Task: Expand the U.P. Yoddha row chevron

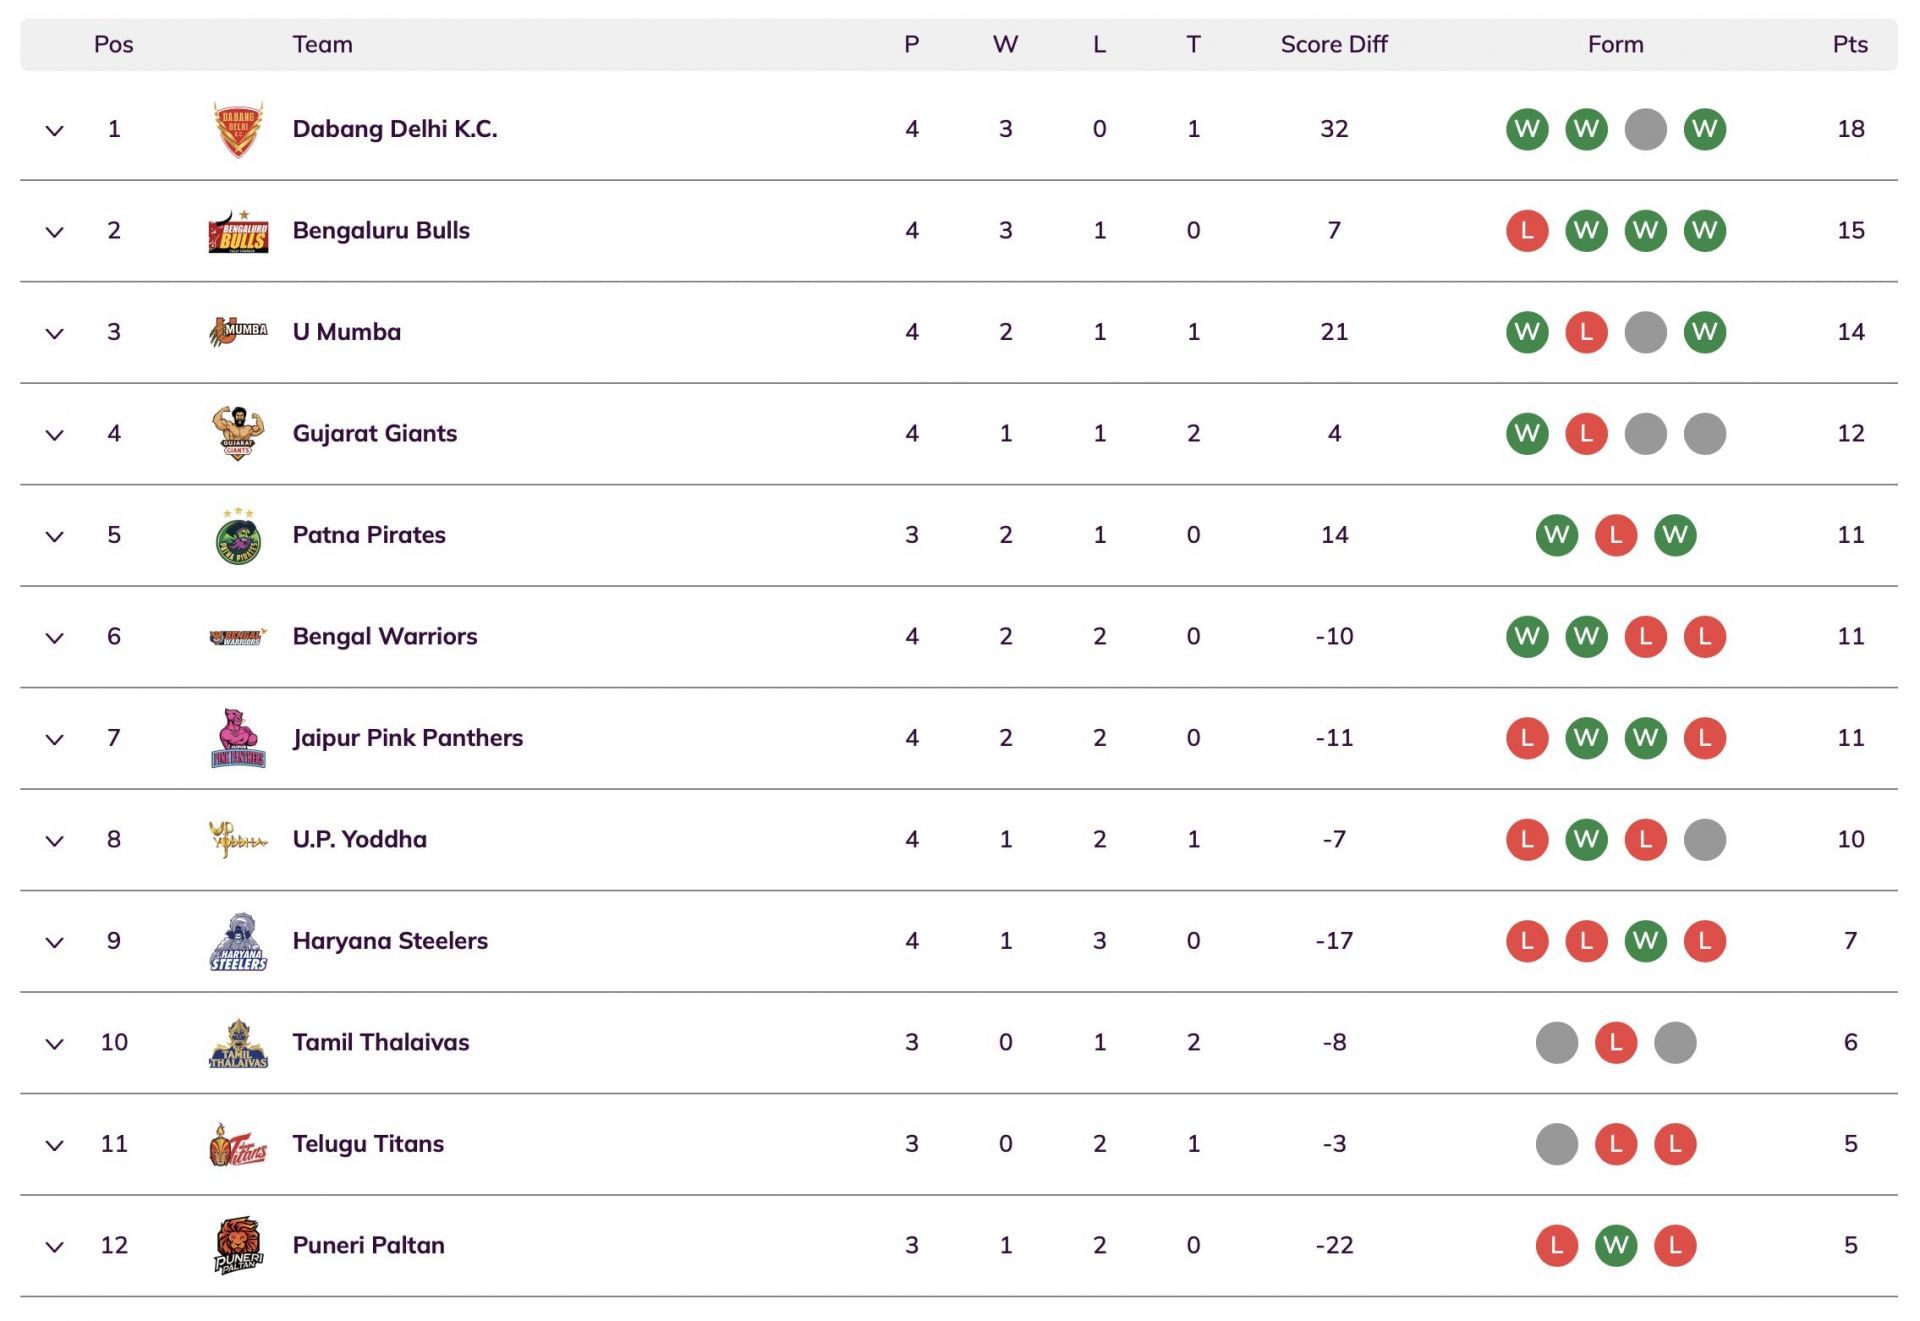Action: click(x=55, y=841)
